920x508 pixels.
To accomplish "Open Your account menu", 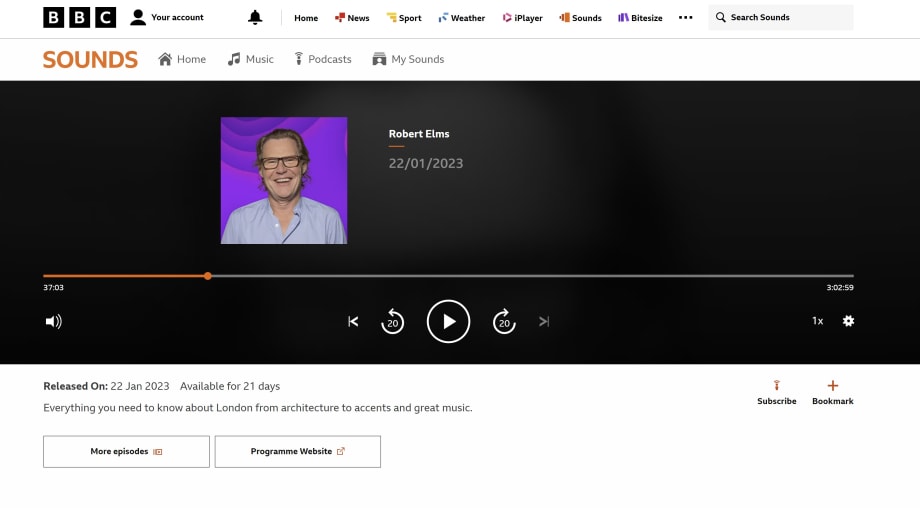I will point(167,18).
